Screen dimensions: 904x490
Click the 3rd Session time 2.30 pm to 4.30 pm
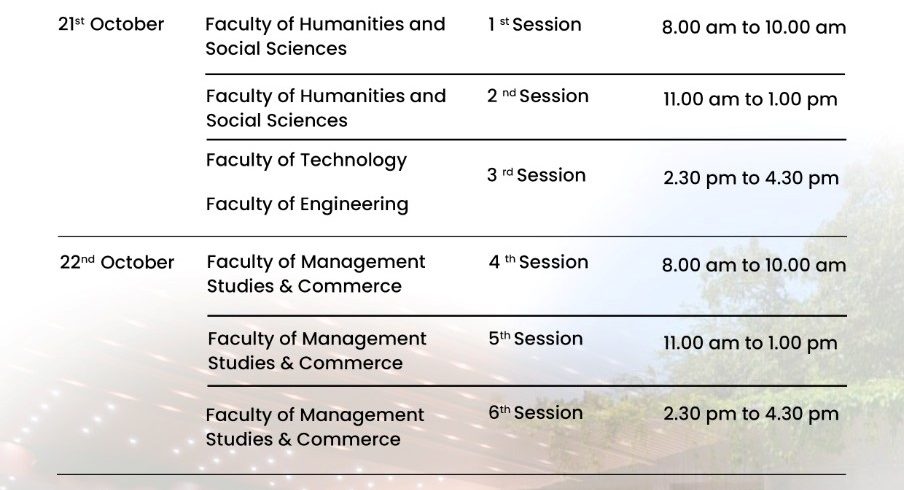click(751, 178)
